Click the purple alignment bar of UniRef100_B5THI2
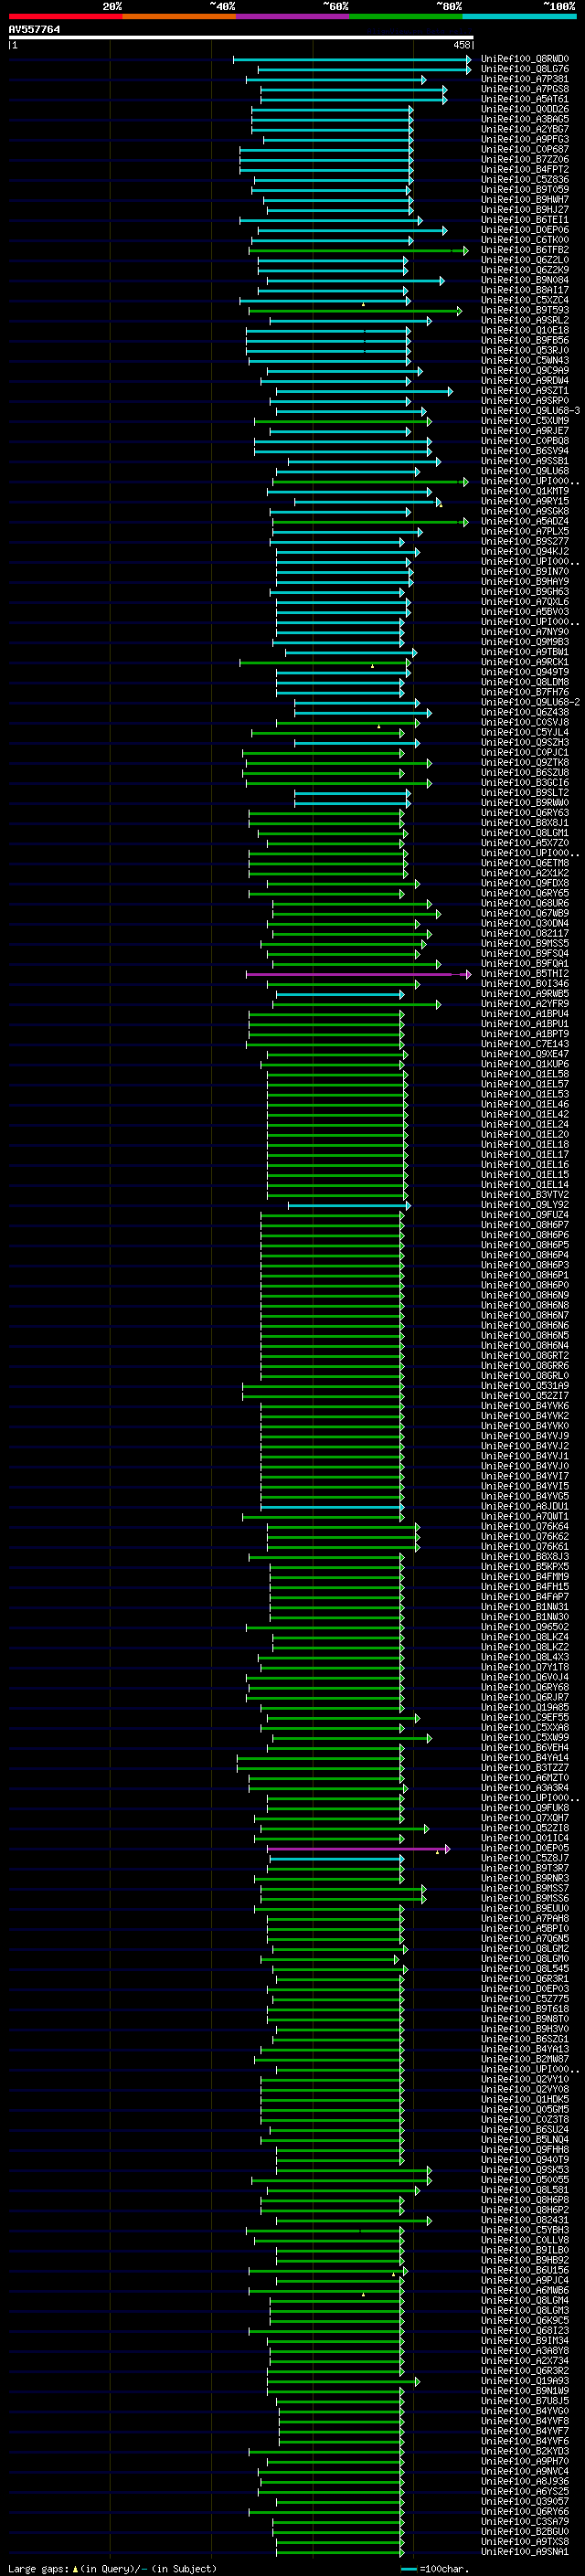This screenshot has height=2576, width=585. click(x=358, y=975)
